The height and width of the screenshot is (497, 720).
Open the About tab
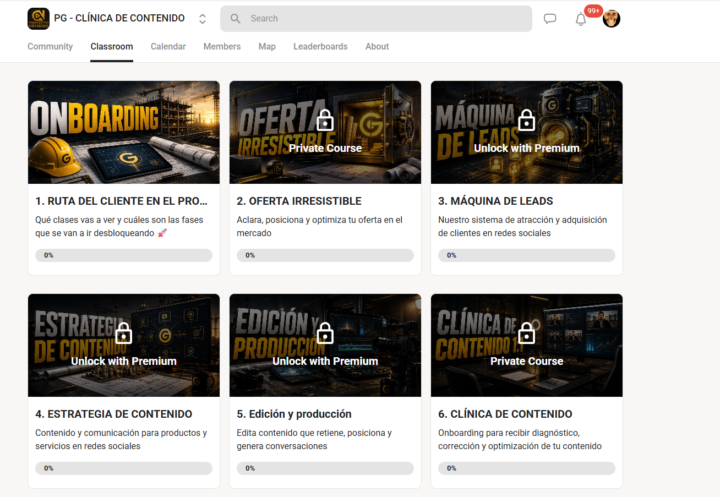point(377,46)
